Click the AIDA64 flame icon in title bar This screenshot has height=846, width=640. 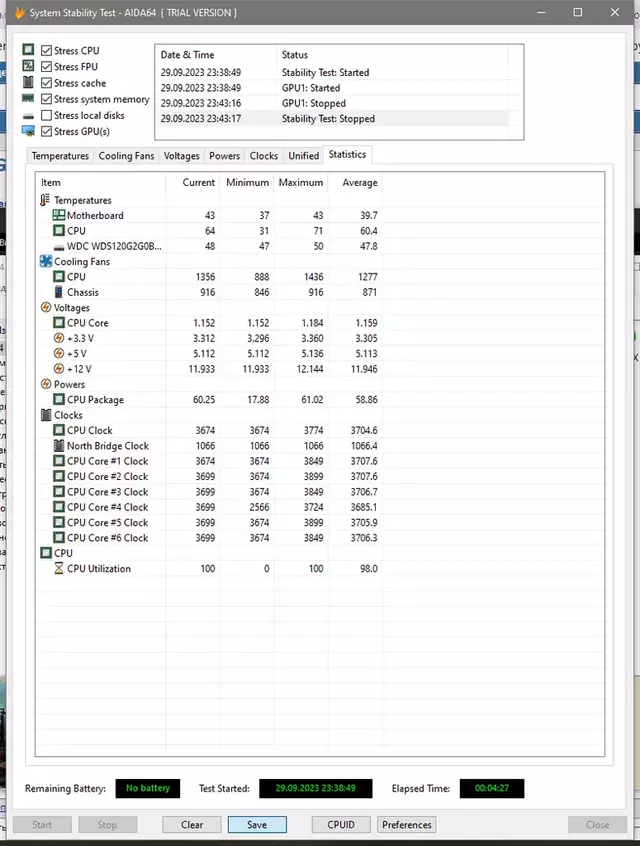pyautogui.click(x=19, y=12)
